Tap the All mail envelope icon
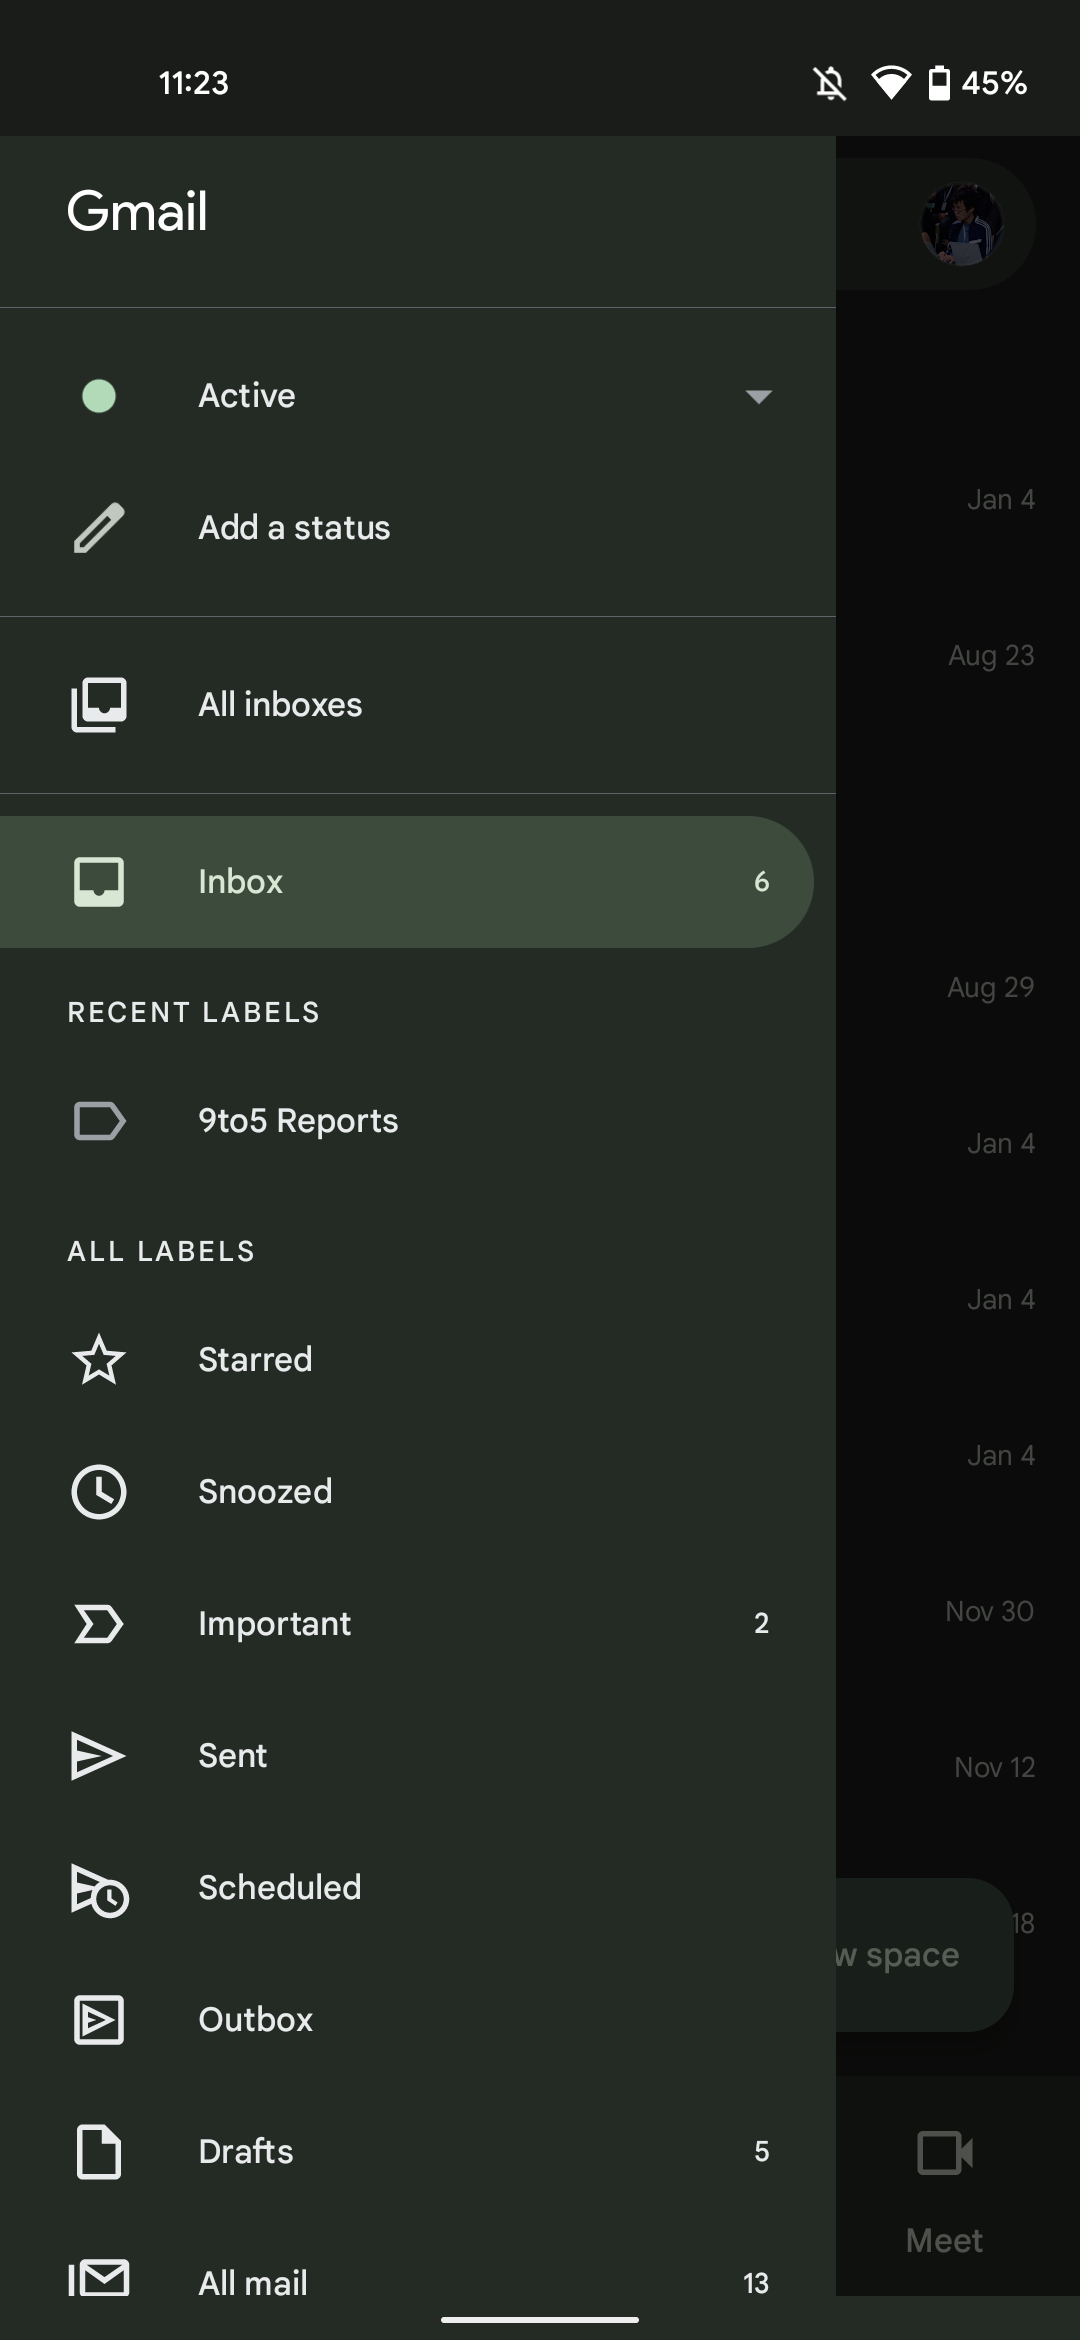Screen dimensions: 1080x2340 (99, 2279)
